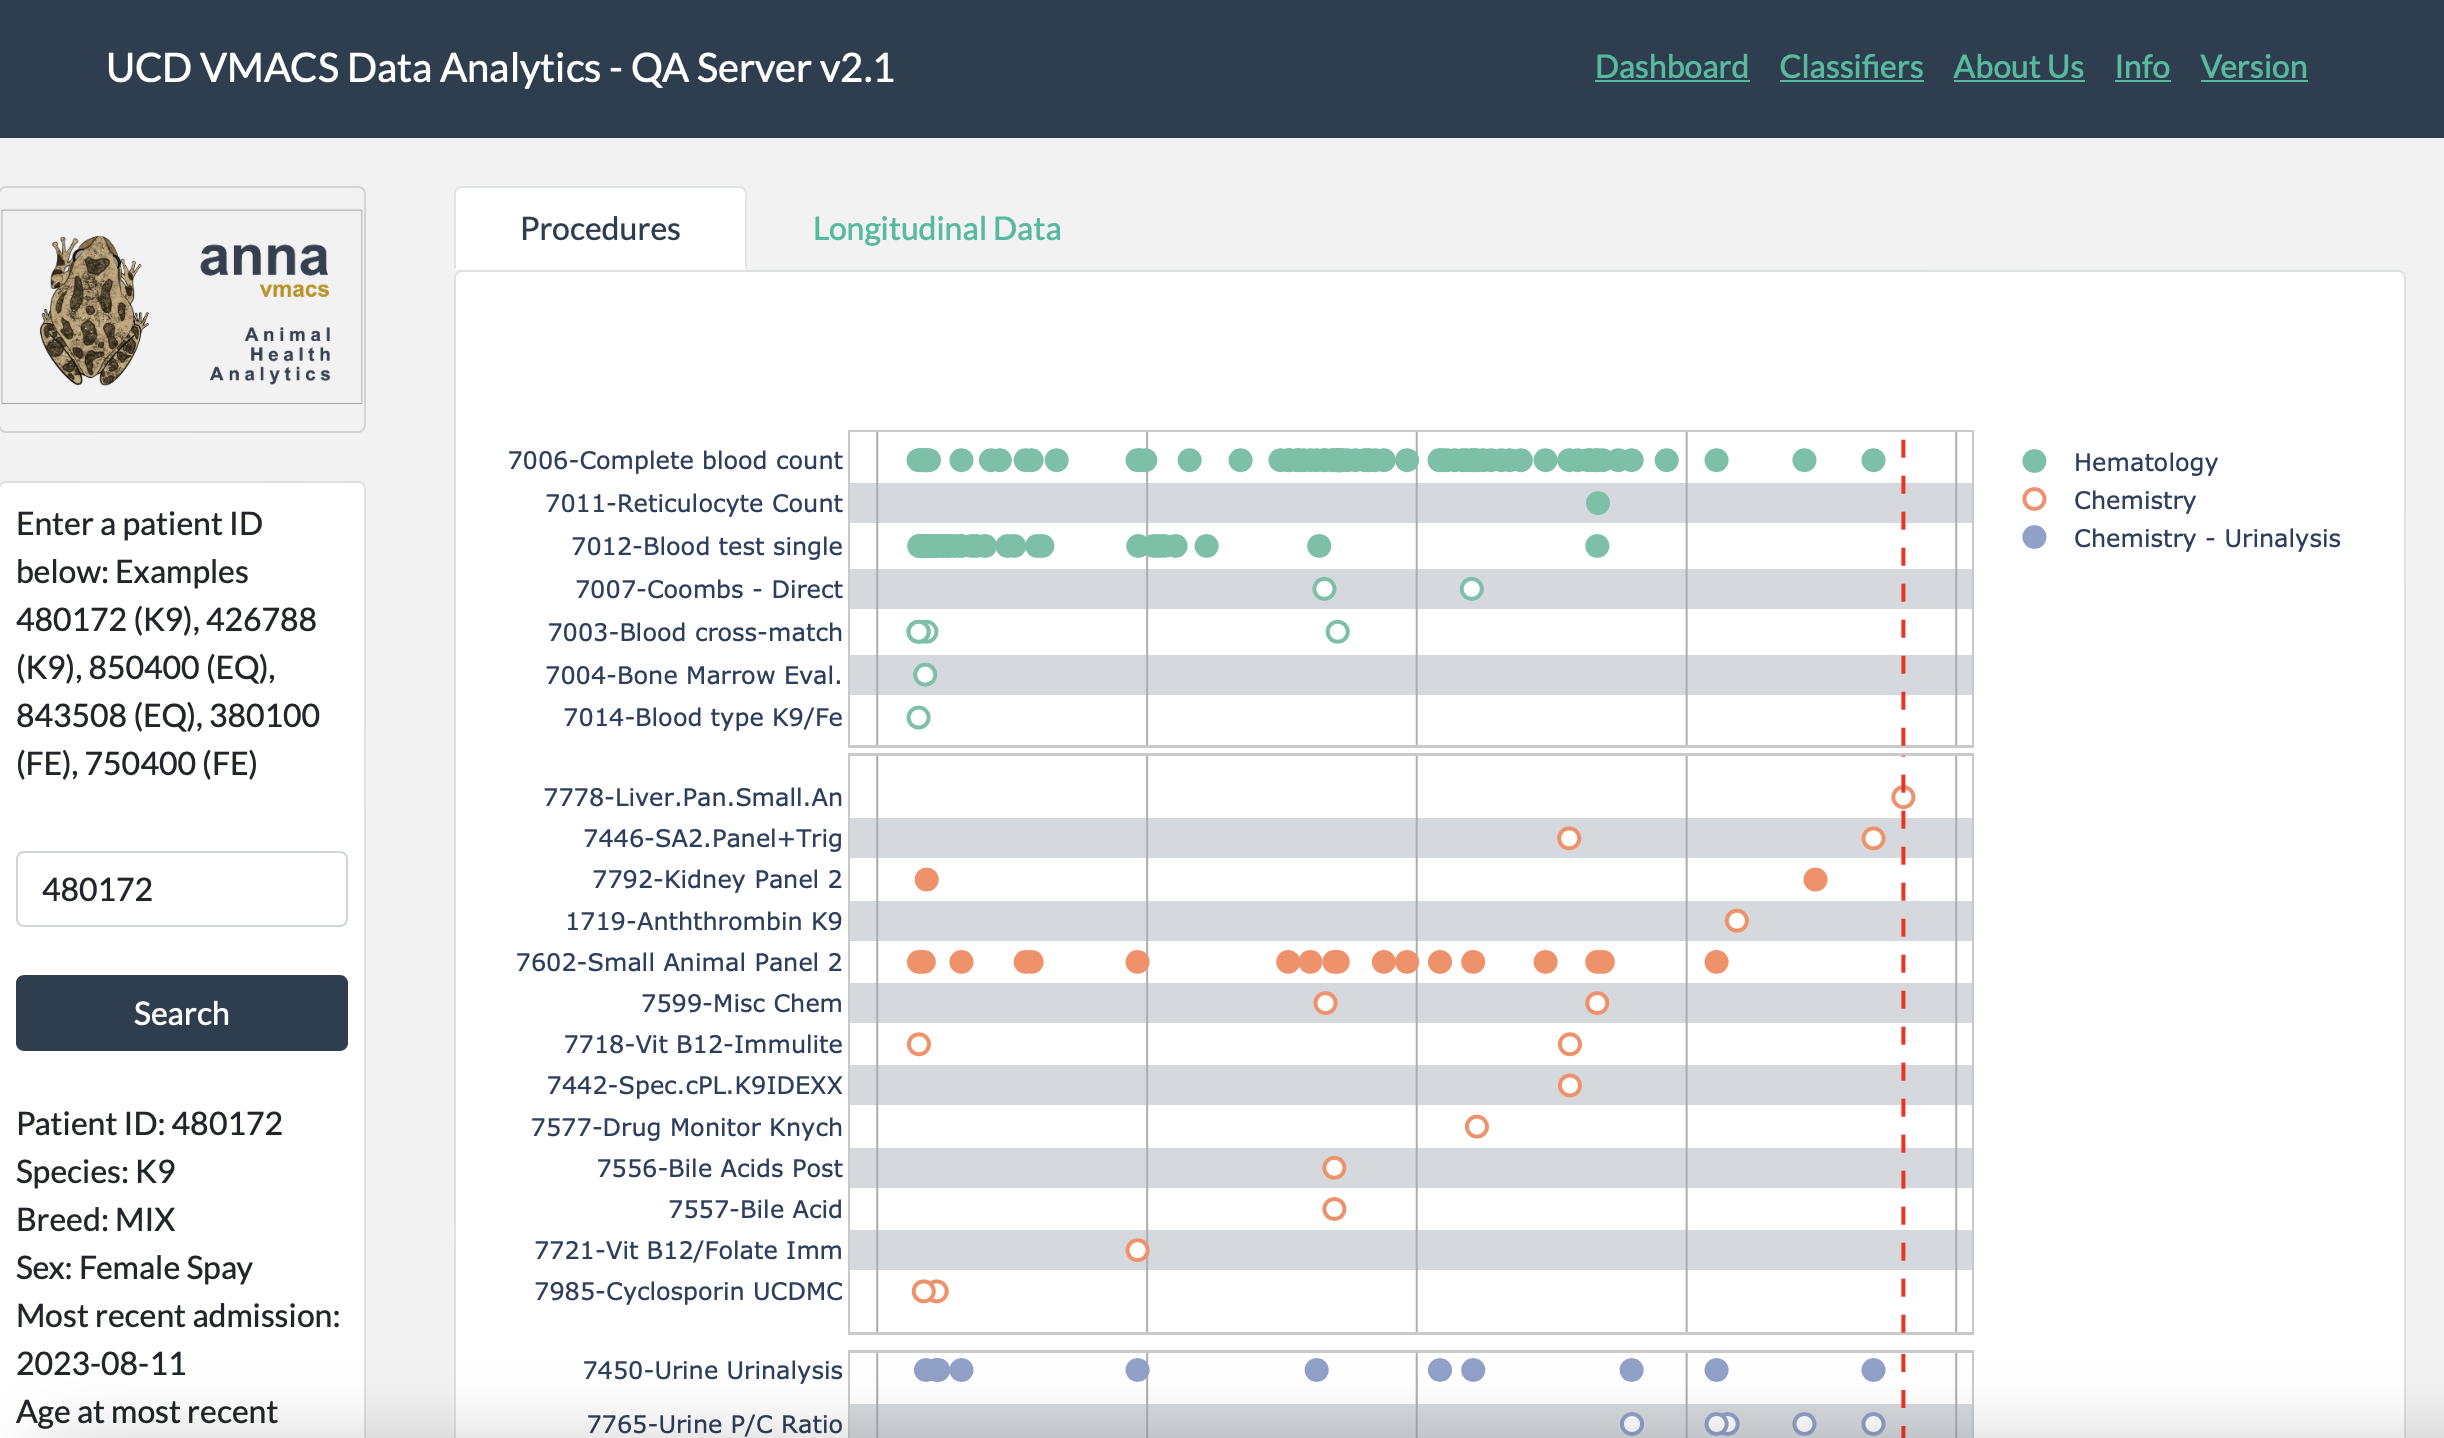Click the Chemistry orange ring legend marker
This screenshot has width=2444, height=1438.
(x=2034, y=499)
